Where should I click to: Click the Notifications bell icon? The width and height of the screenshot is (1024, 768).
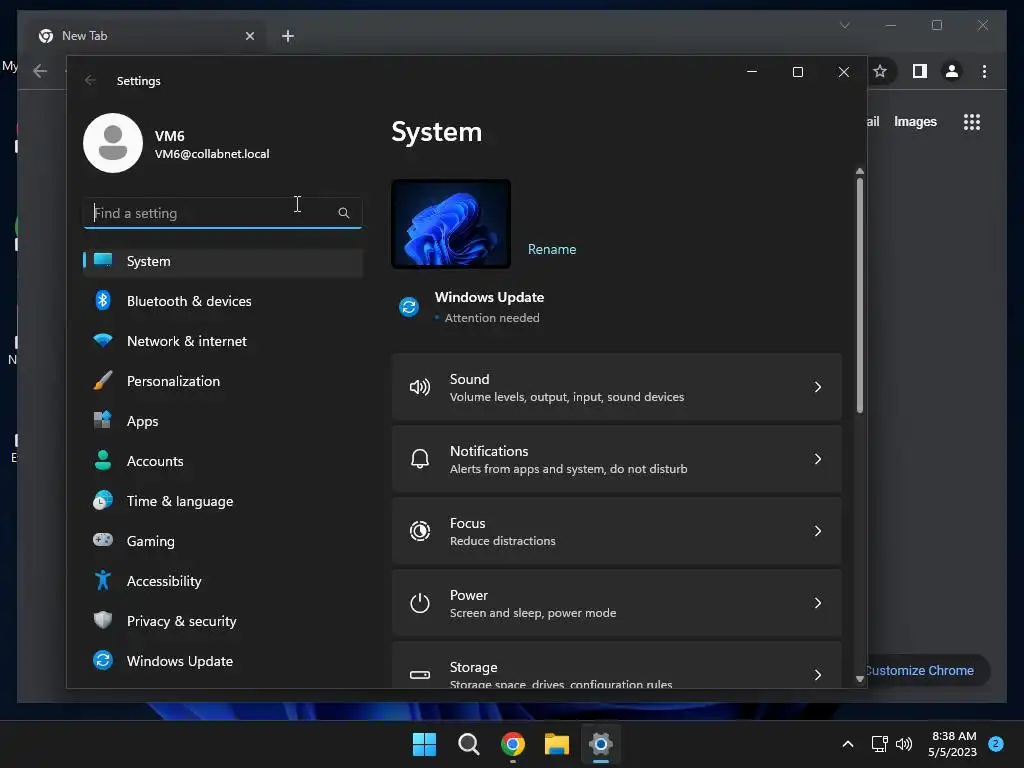(419, 459)
